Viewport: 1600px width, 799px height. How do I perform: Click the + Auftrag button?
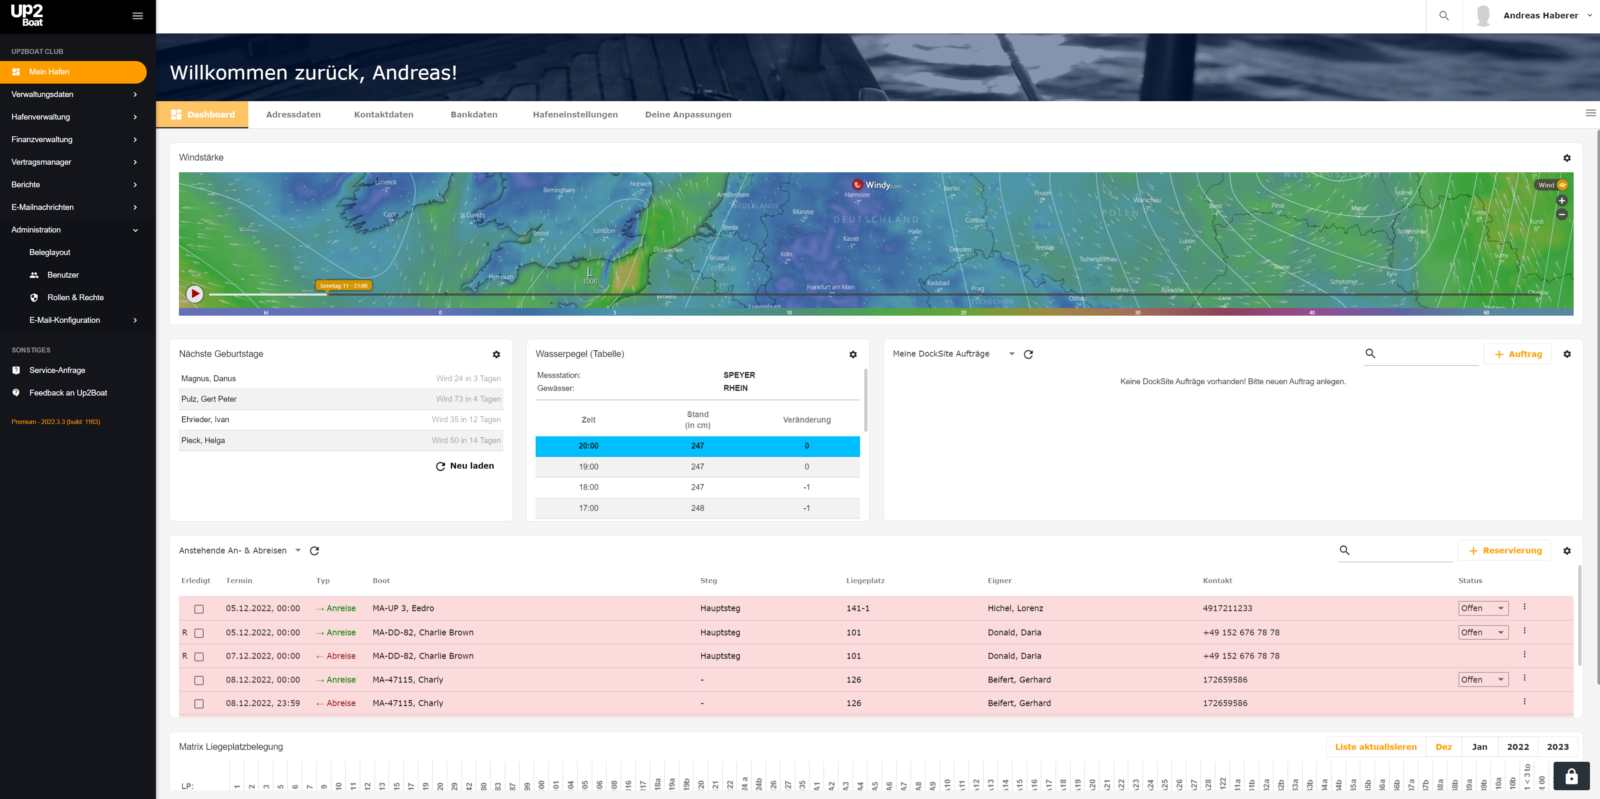pos(1518,354)
